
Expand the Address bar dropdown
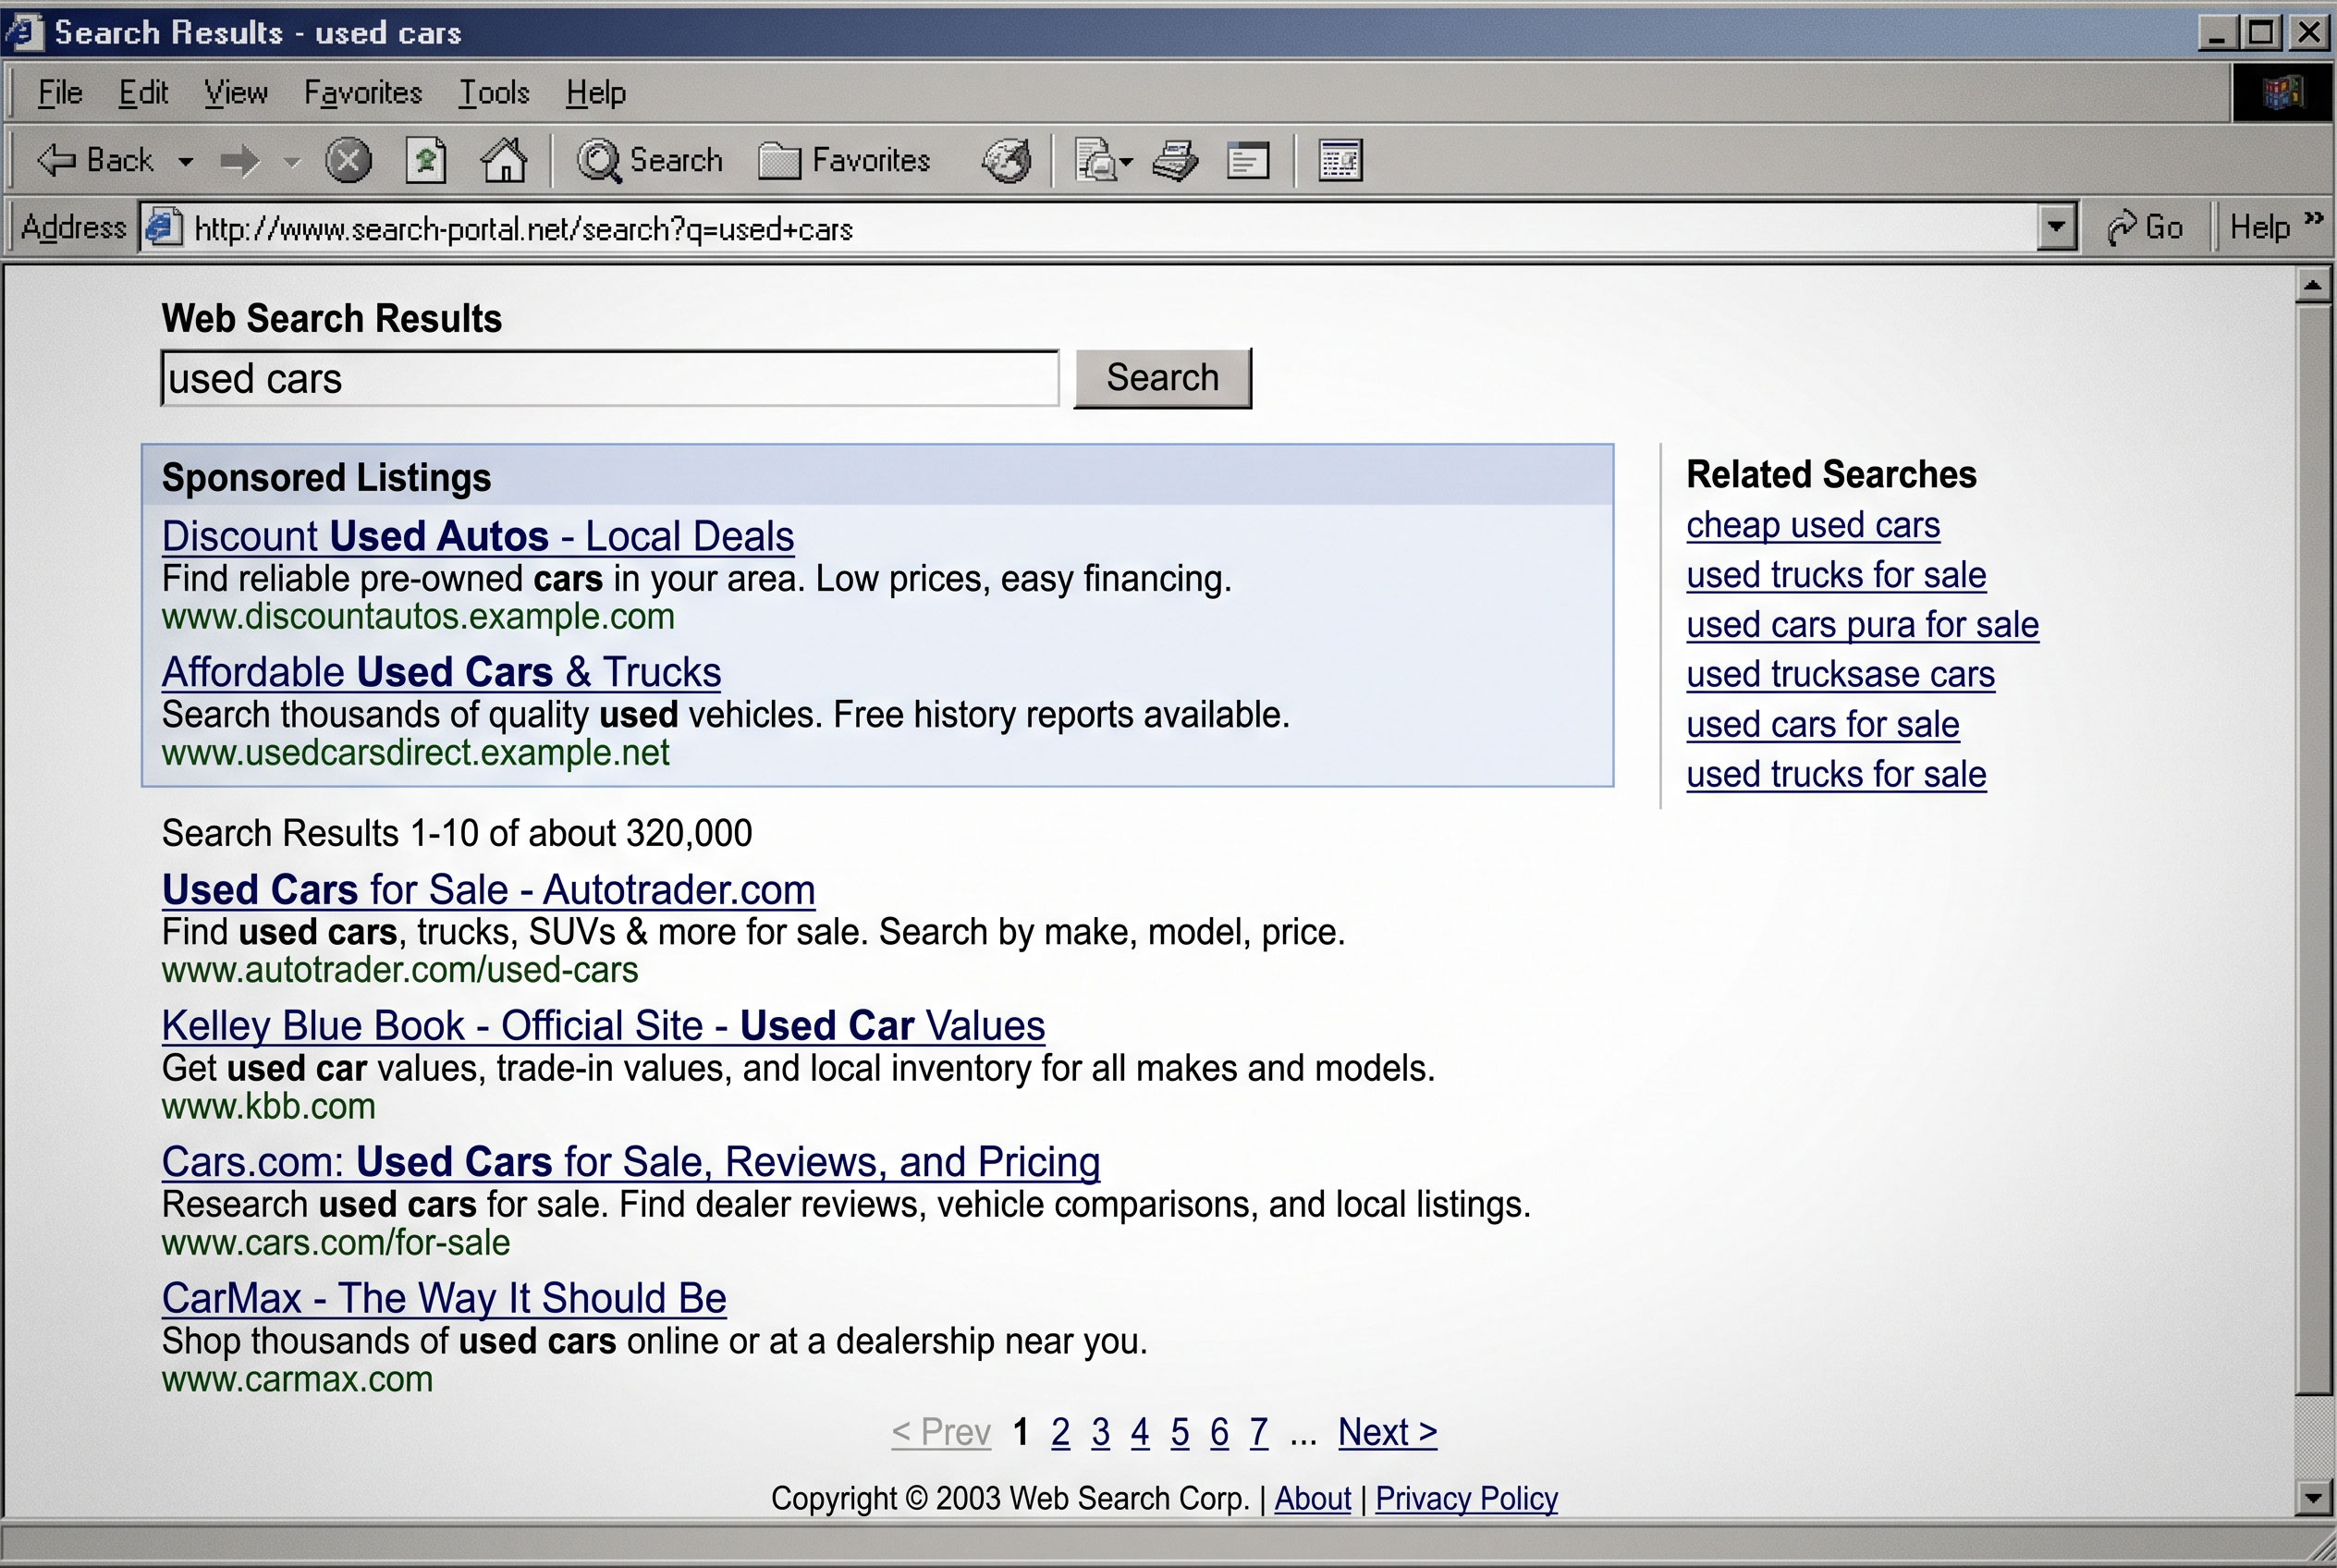click(2056, 227)
